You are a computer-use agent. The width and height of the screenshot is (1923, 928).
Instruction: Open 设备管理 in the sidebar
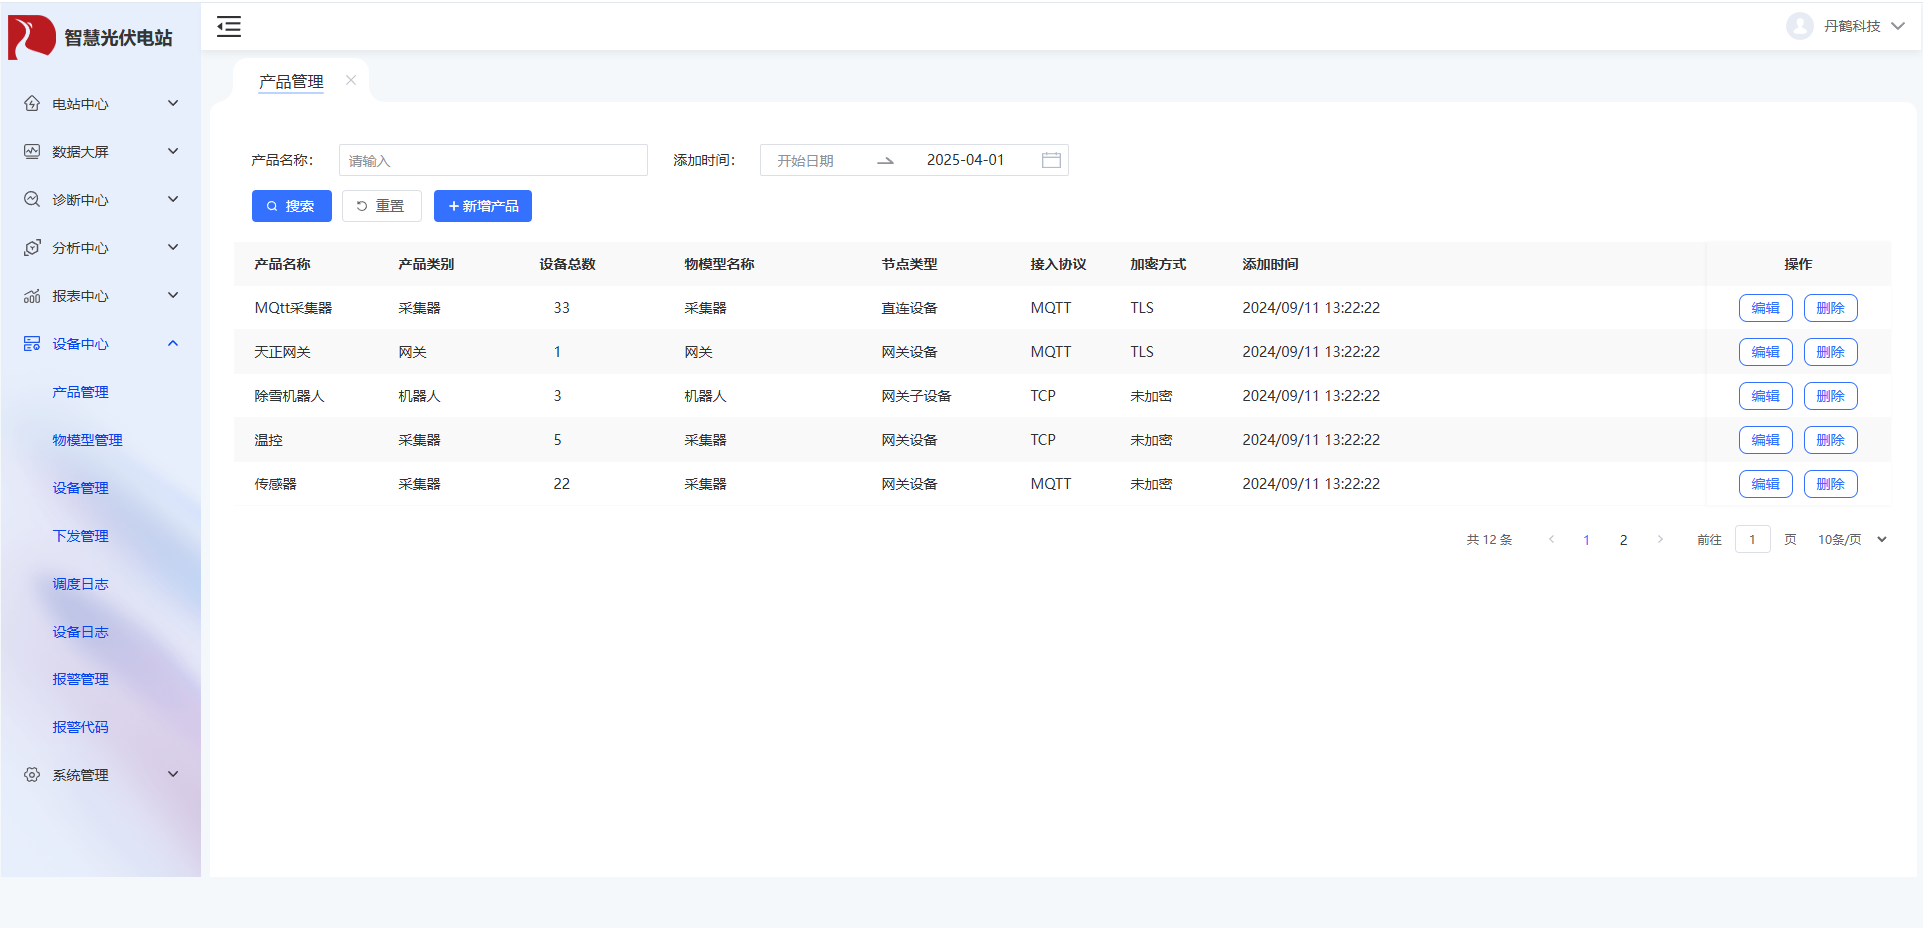coord(81,488)
